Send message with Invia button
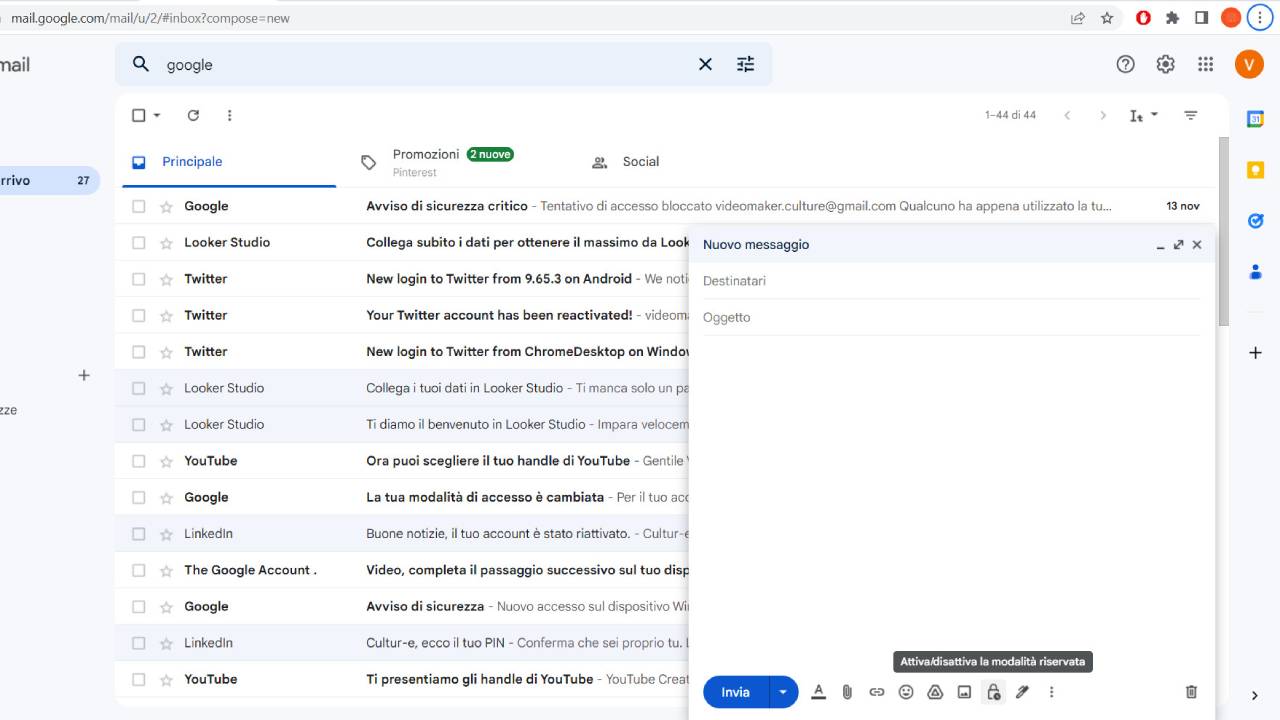The height and width of the screenshot is (720, 1280). coord(736,692)
